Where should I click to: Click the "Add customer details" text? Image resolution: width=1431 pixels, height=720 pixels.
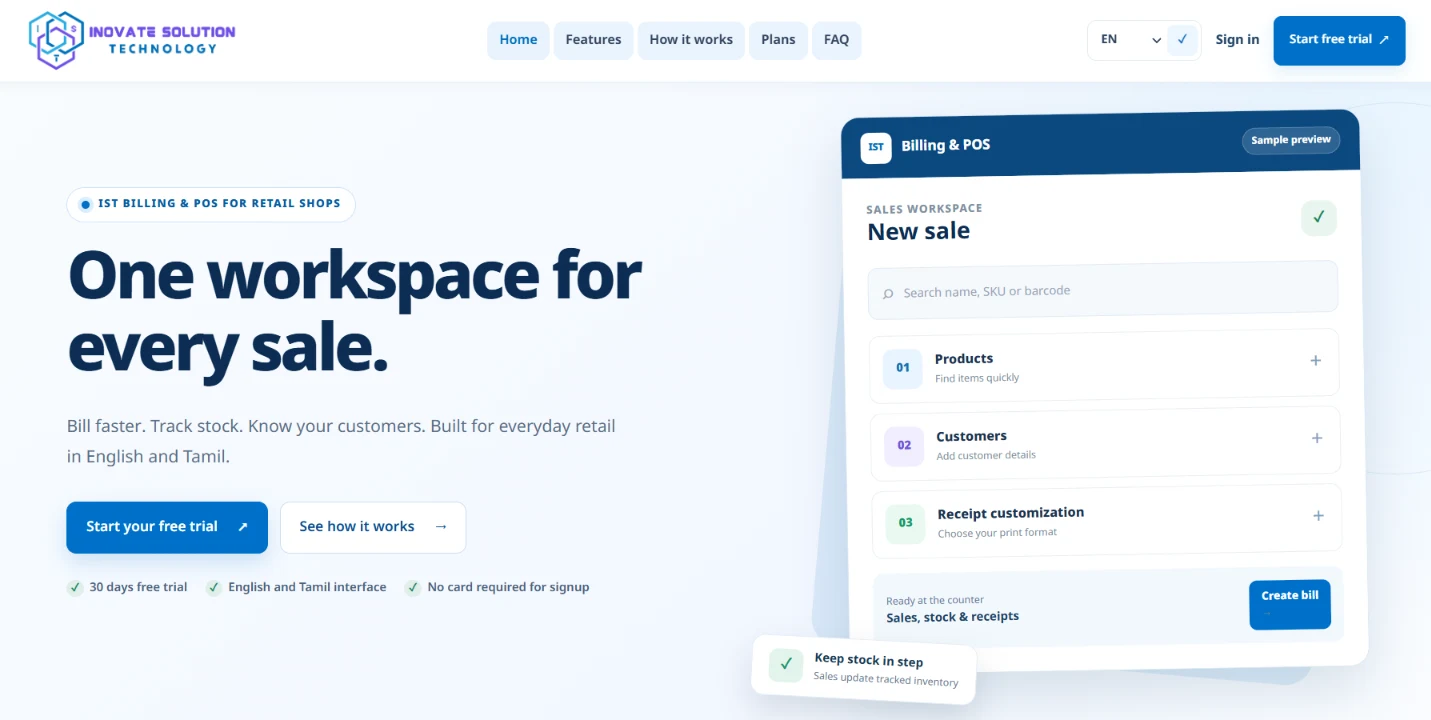pos(986,455)
